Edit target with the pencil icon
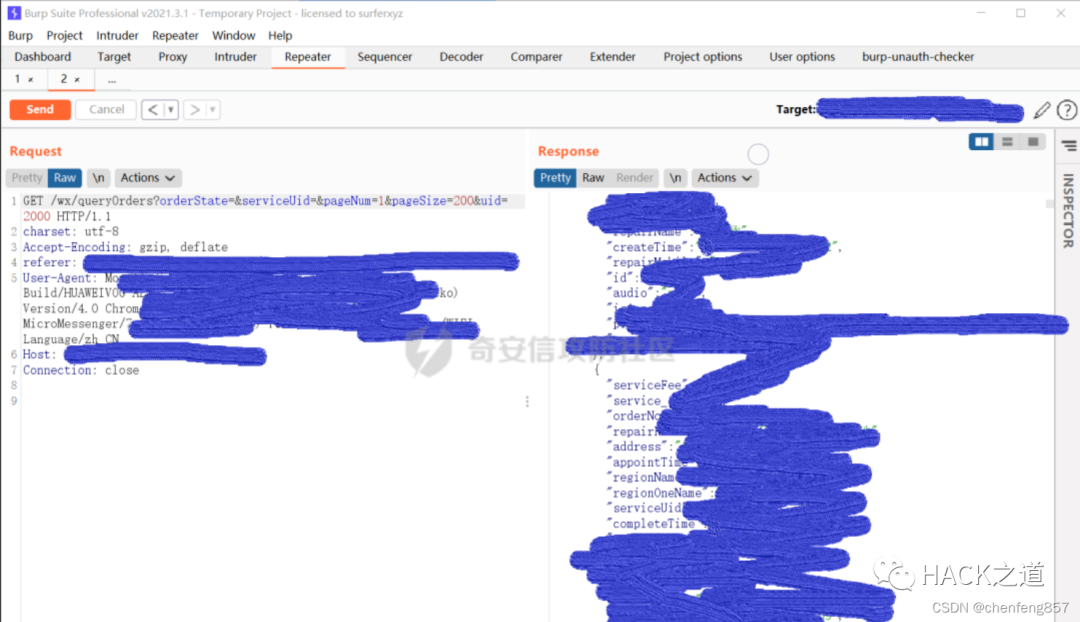 1042,110
